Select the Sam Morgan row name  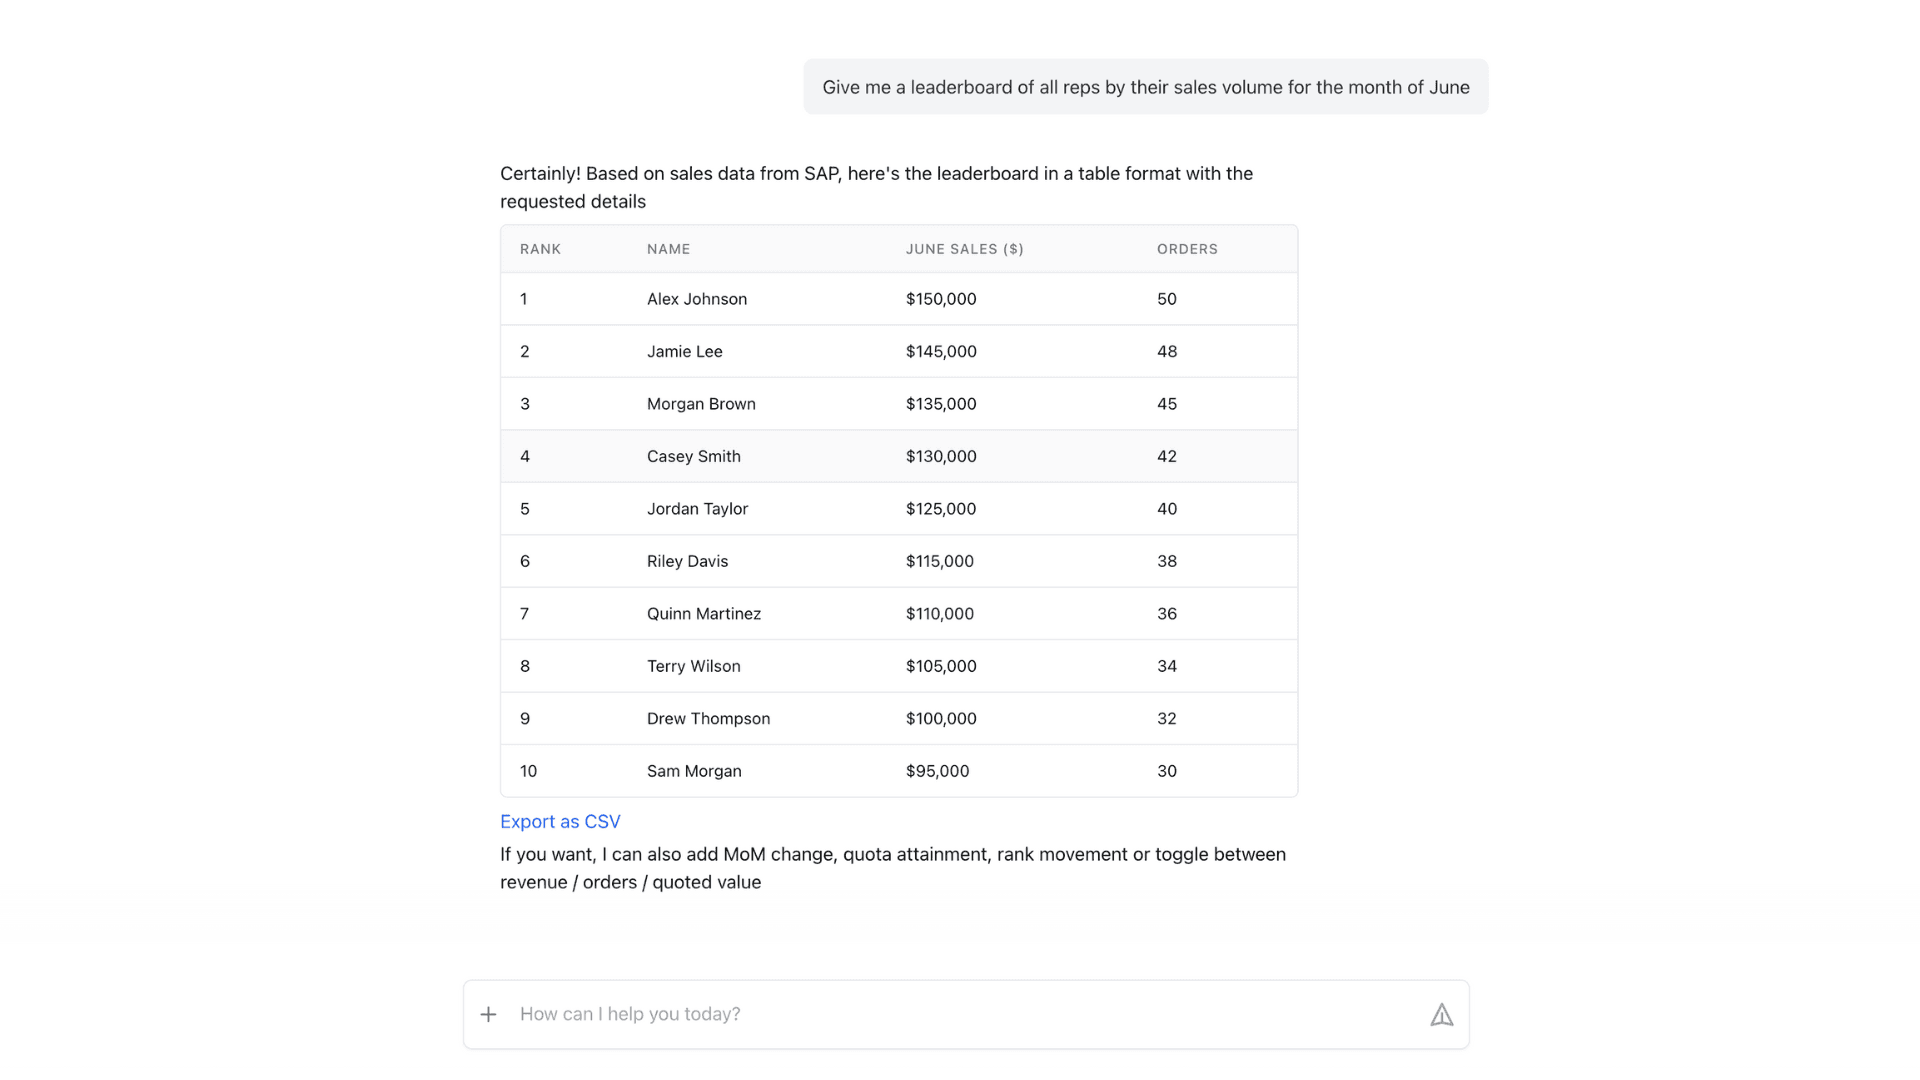pos(694,771)
